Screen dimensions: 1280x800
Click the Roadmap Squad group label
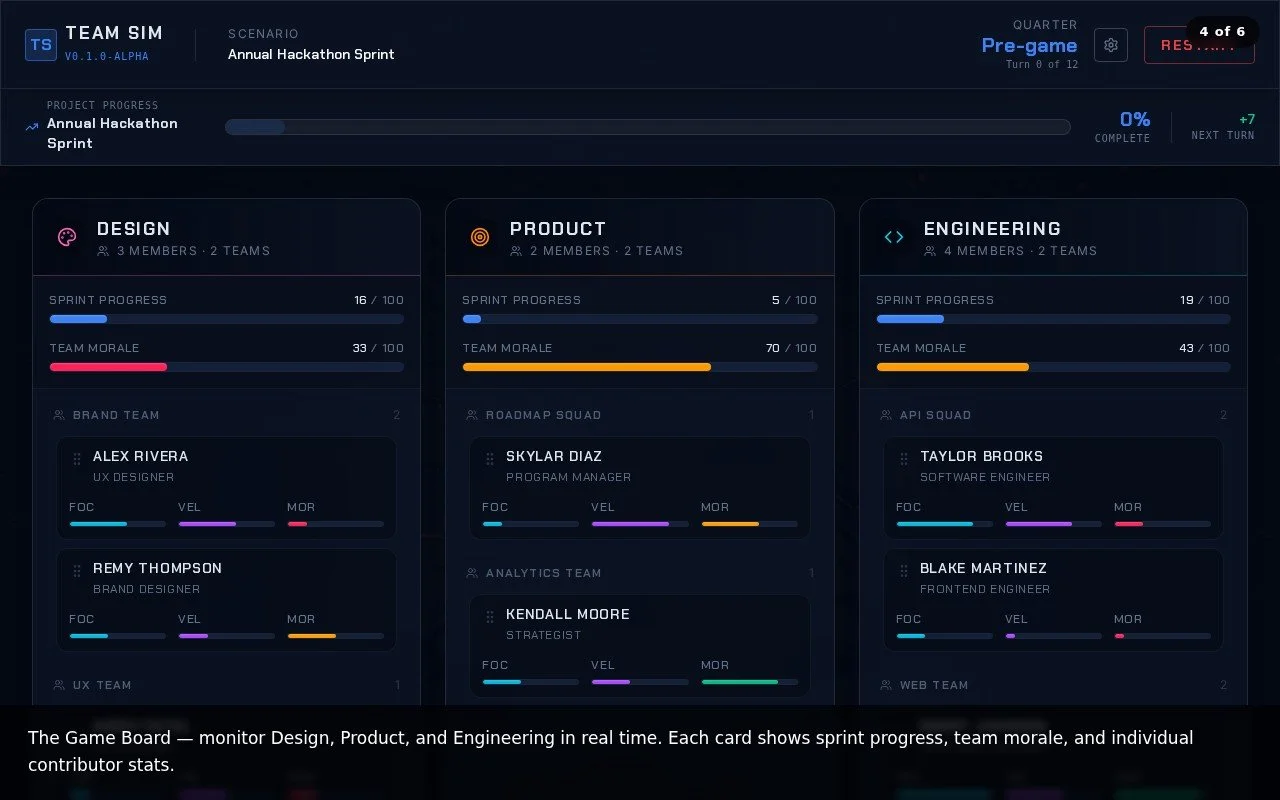click(x=544, y=415)
